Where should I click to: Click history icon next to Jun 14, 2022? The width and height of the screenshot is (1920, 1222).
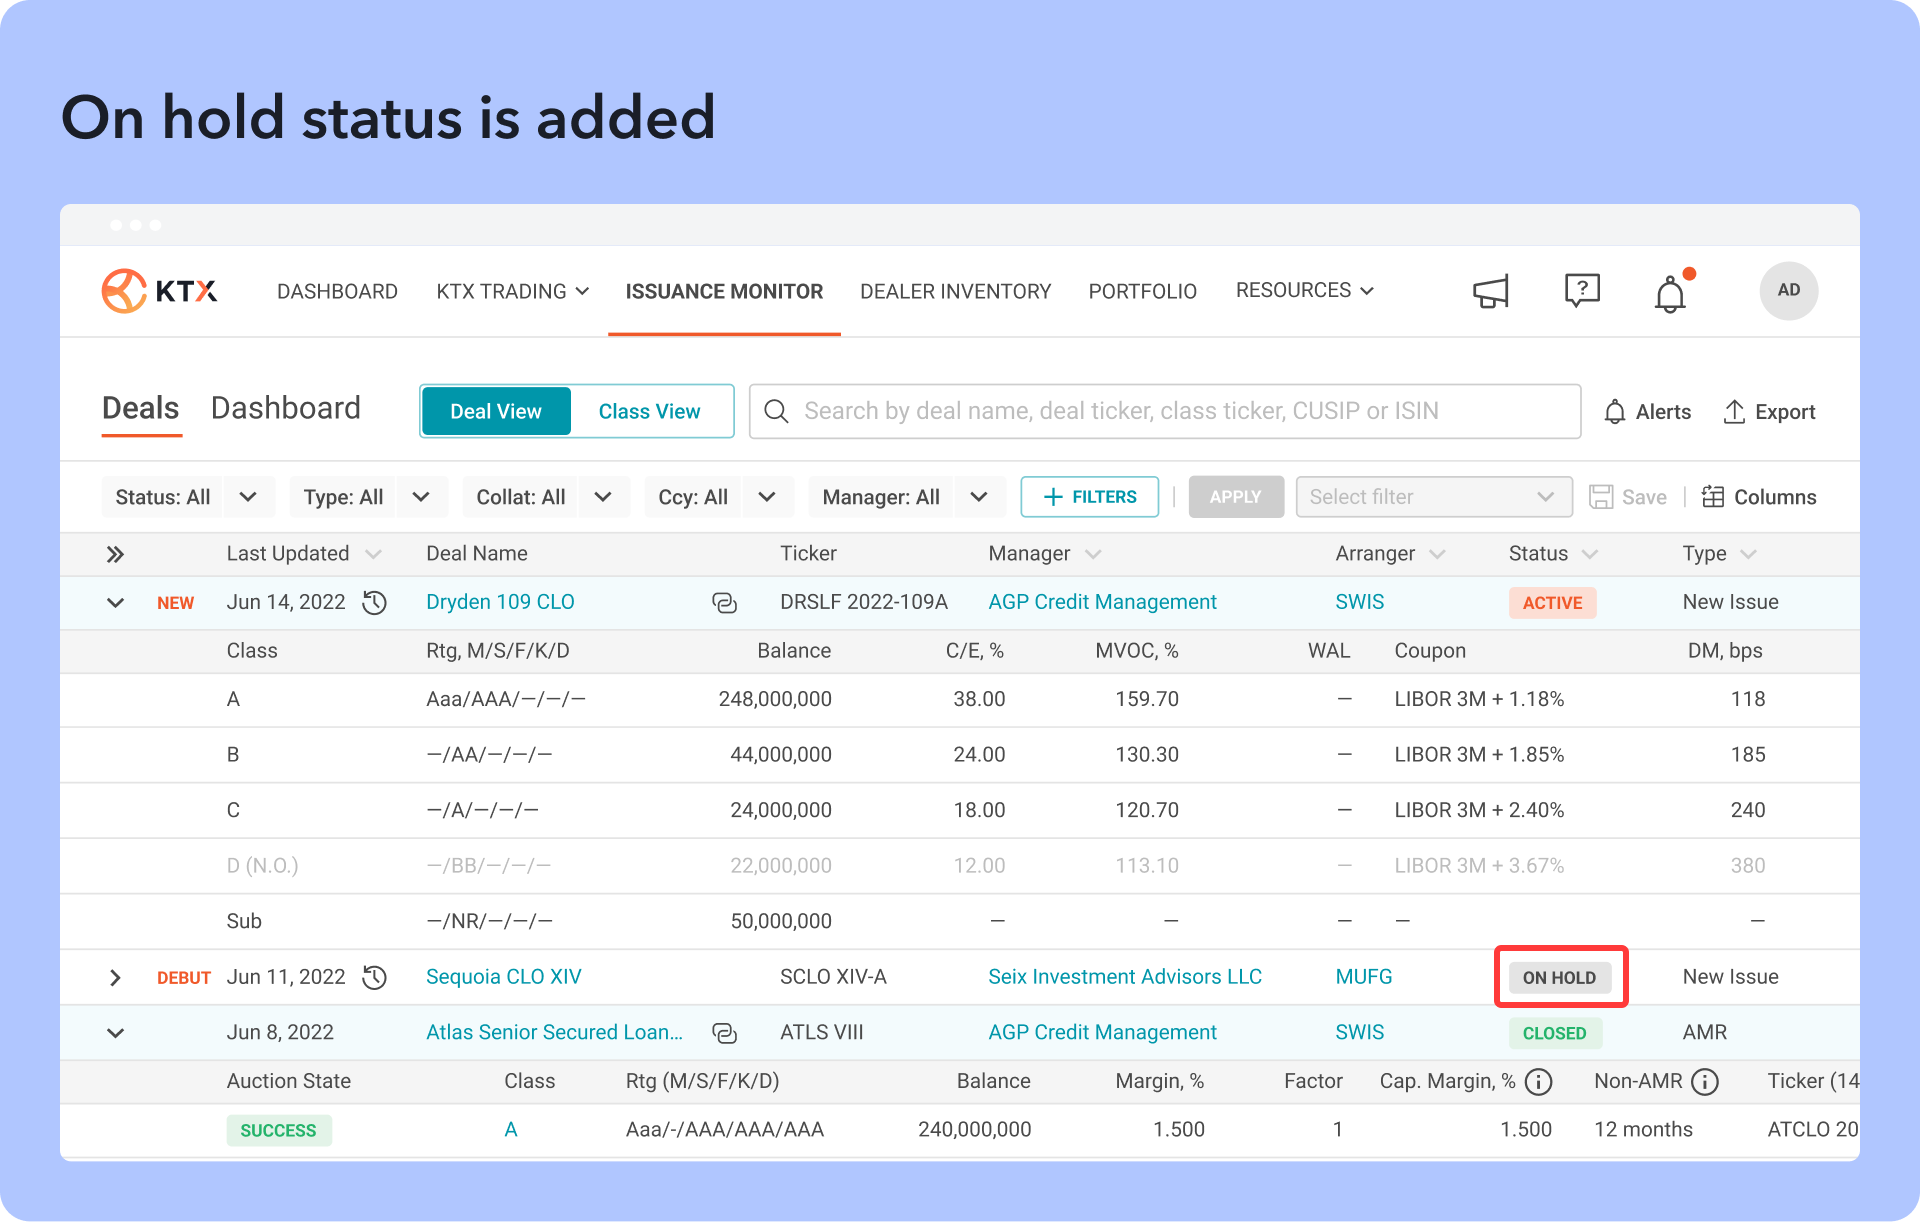(x=375, y=602)
